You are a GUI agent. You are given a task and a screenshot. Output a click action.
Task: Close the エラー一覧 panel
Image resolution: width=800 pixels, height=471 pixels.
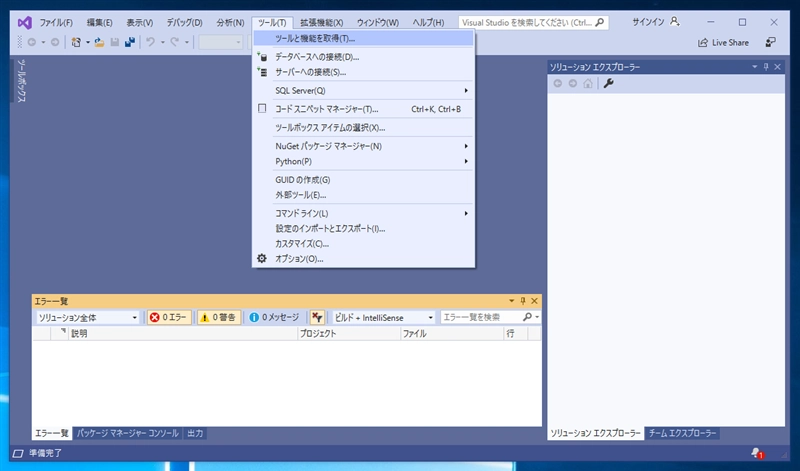point(534,301)
